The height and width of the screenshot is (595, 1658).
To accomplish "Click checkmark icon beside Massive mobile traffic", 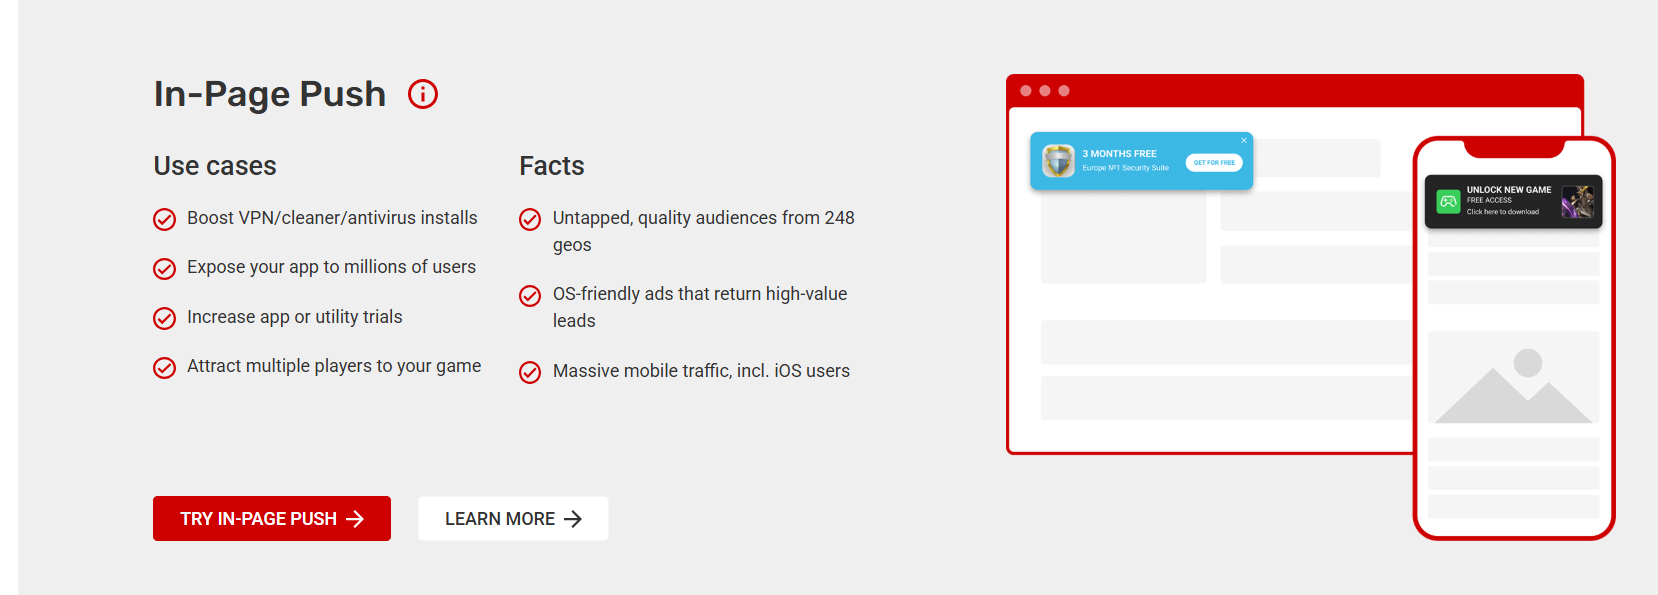I will tap(530, 372).
